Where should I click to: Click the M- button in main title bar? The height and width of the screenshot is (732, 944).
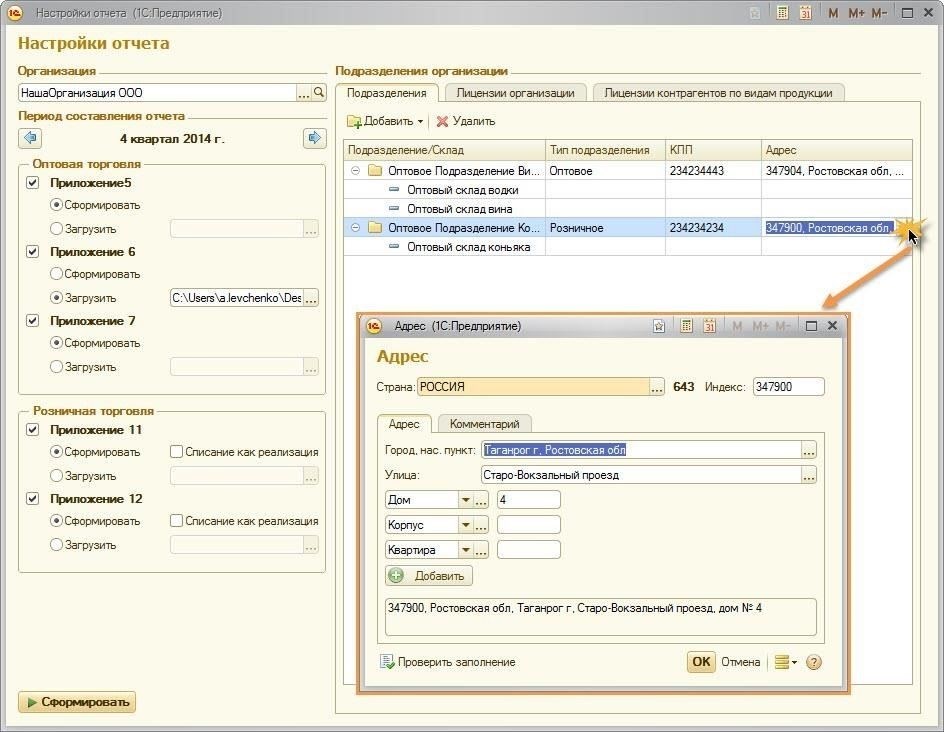click(x=879, y=13)
